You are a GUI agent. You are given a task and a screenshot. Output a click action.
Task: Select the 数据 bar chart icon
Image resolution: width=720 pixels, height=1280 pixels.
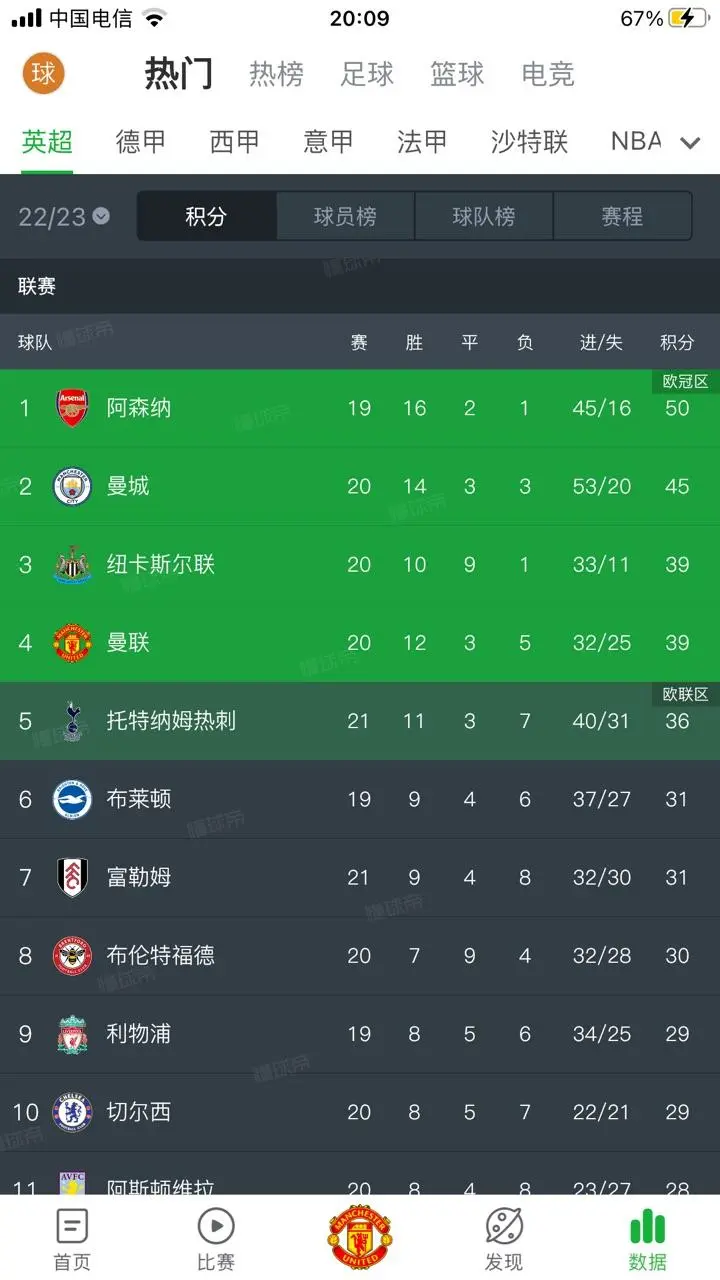tap(648, 1225)
